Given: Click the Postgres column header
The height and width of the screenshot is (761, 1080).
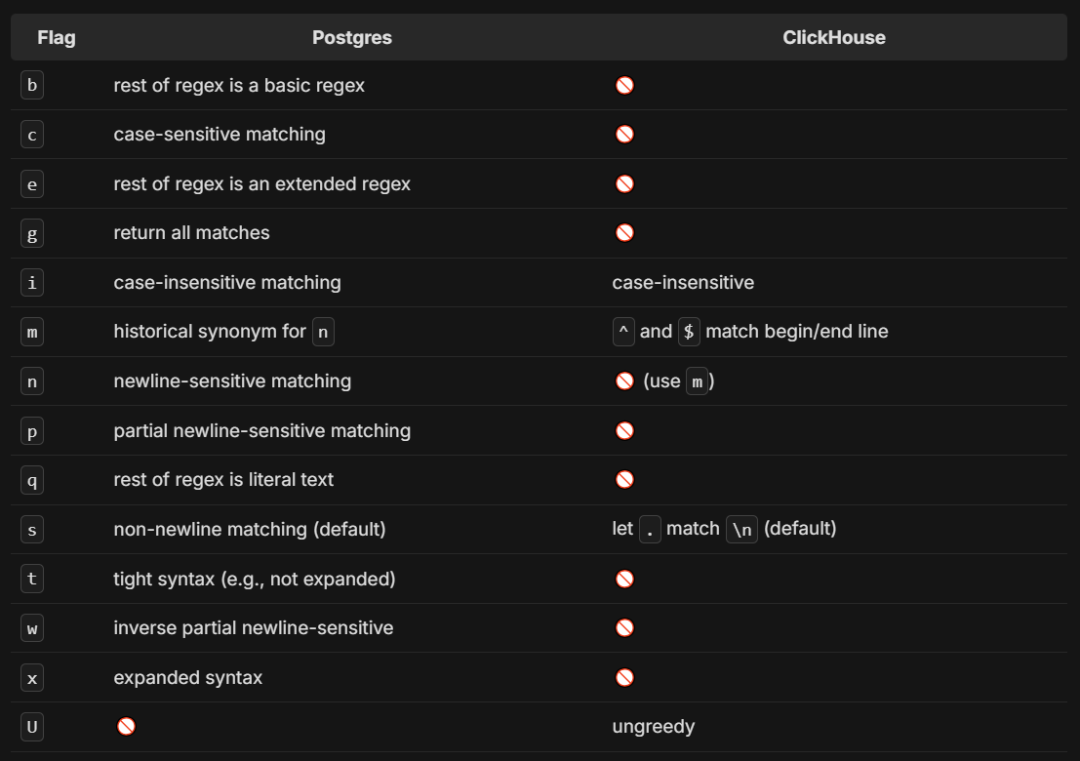Looking at the screenshot, I should [352, 38].
